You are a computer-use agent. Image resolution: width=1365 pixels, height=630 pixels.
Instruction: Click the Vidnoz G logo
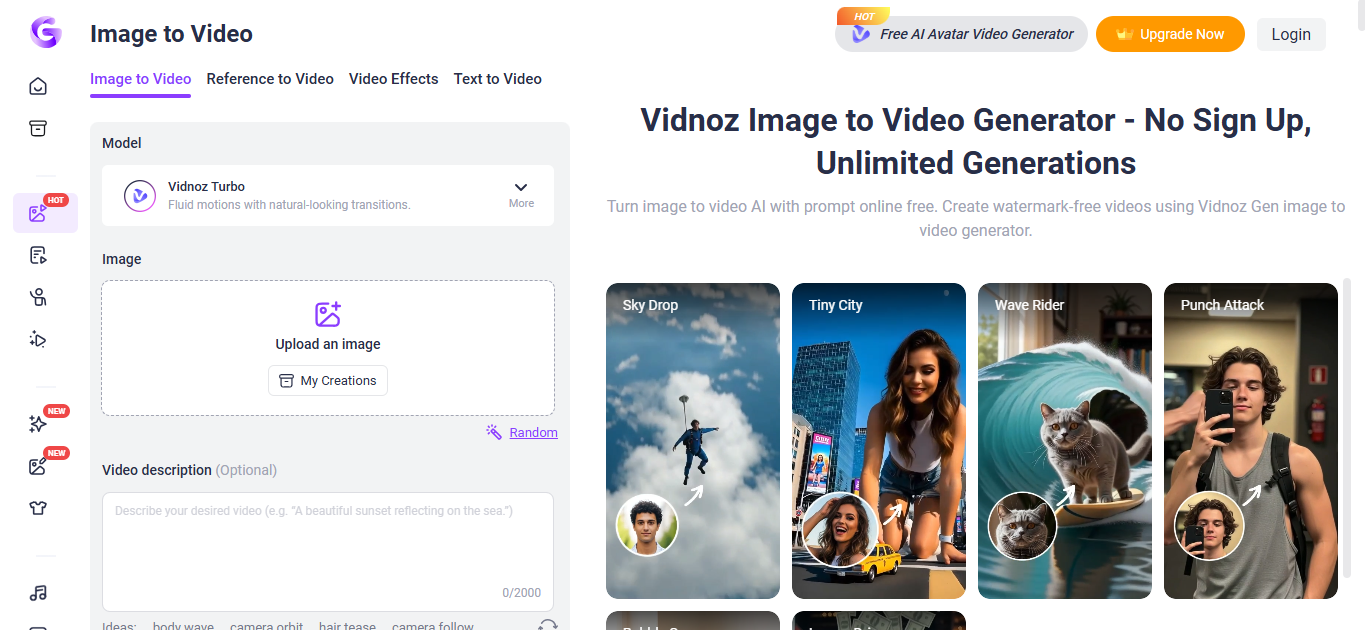coord(45,33)
